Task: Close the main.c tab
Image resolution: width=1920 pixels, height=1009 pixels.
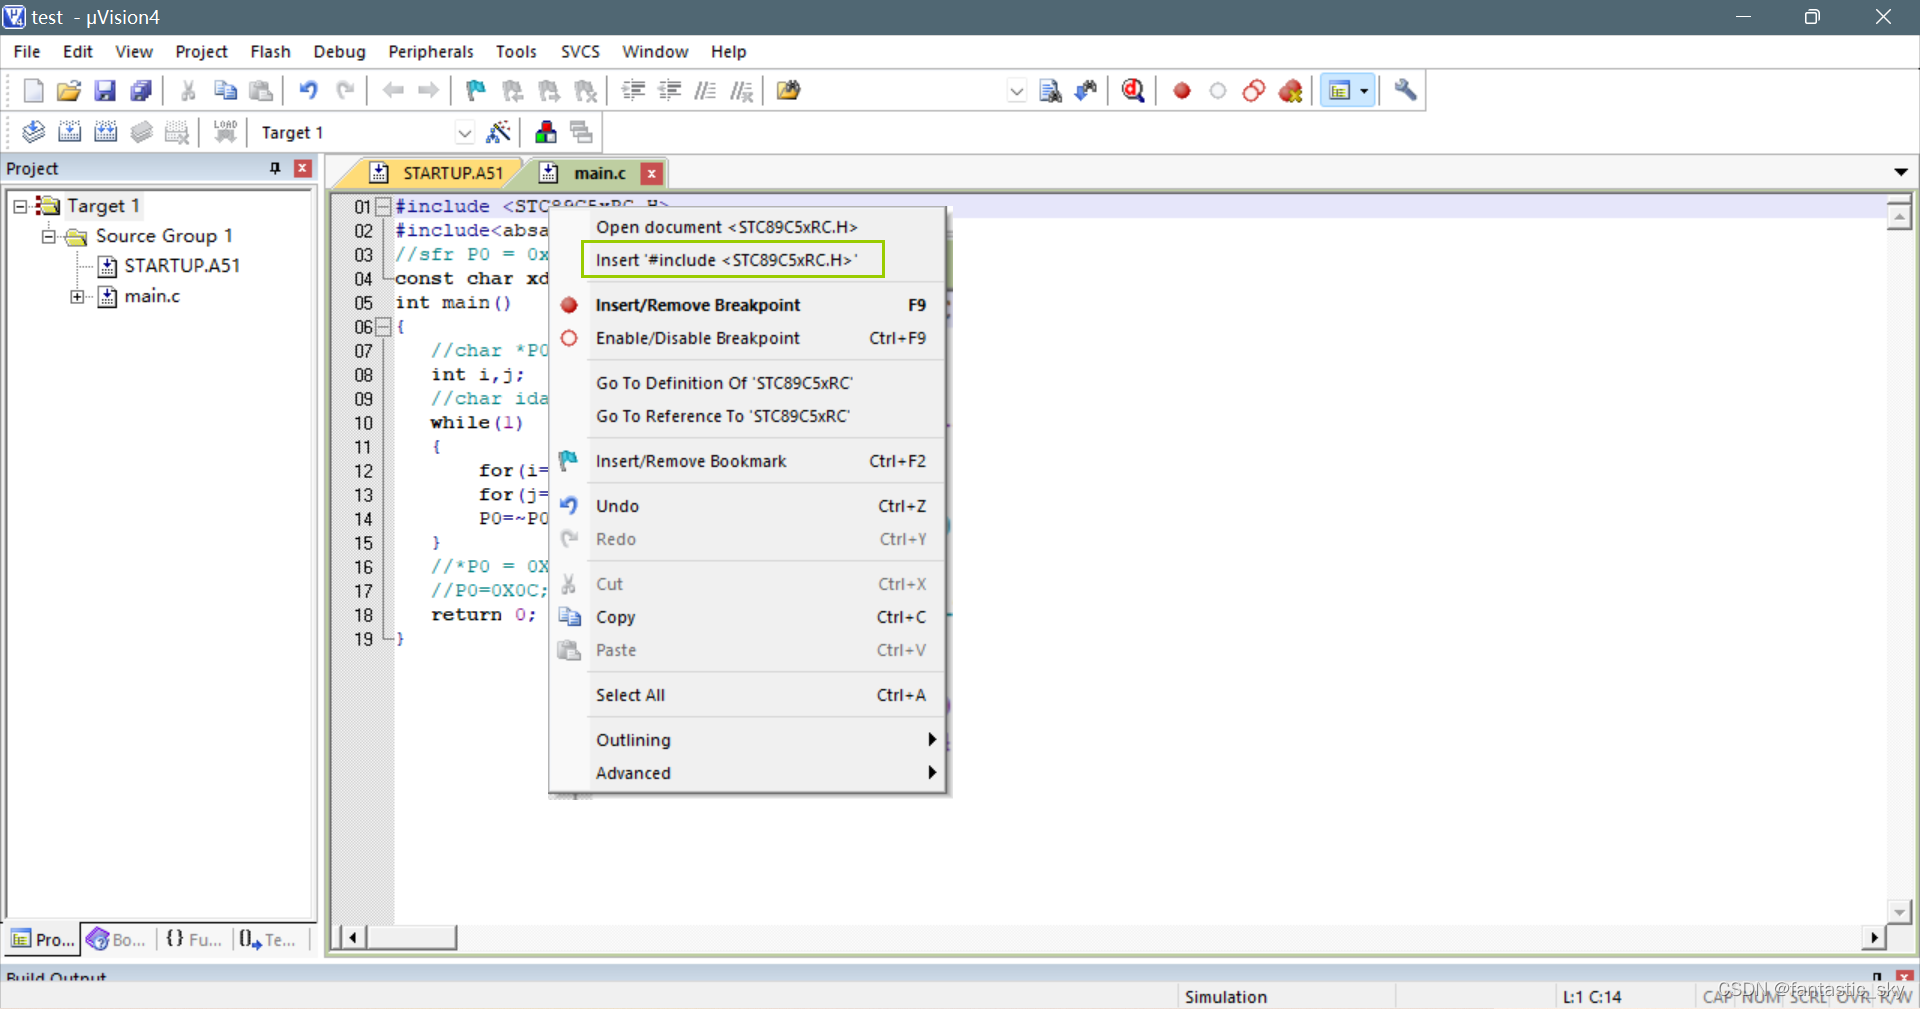Action: coord(651,174)
